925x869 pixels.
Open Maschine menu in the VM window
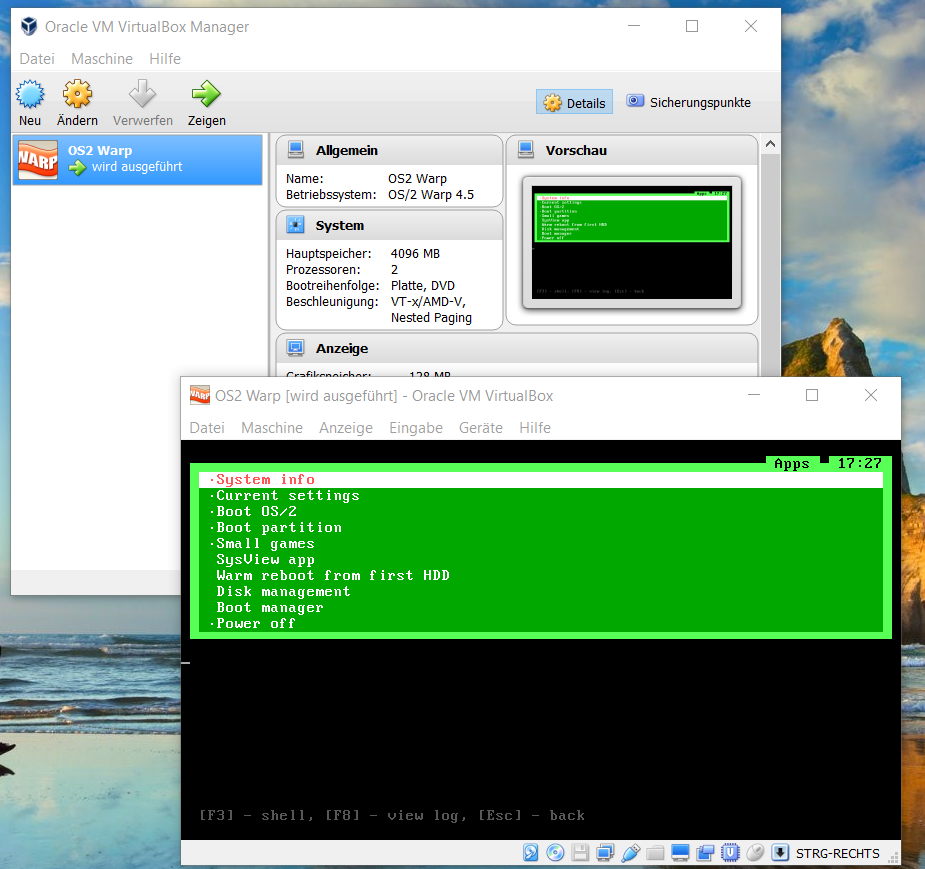[x=272, y=428]
